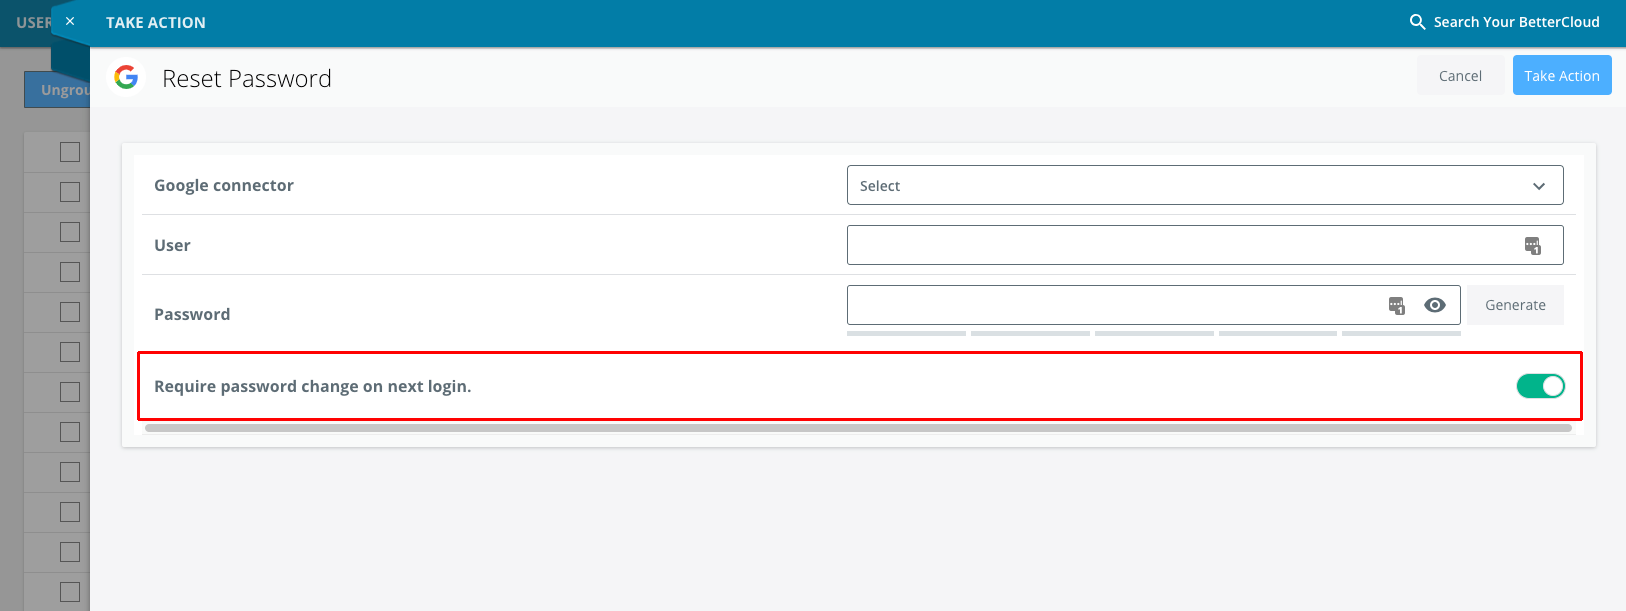Click the chevron arrow of the connector dropdown
The width and height of the screenshot is (1626, 611).
[1539, 186]
